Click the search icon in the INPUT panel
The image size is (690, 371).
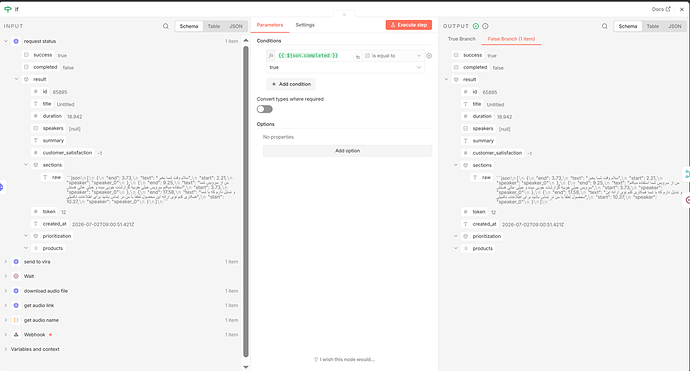(x=166, y=26)
